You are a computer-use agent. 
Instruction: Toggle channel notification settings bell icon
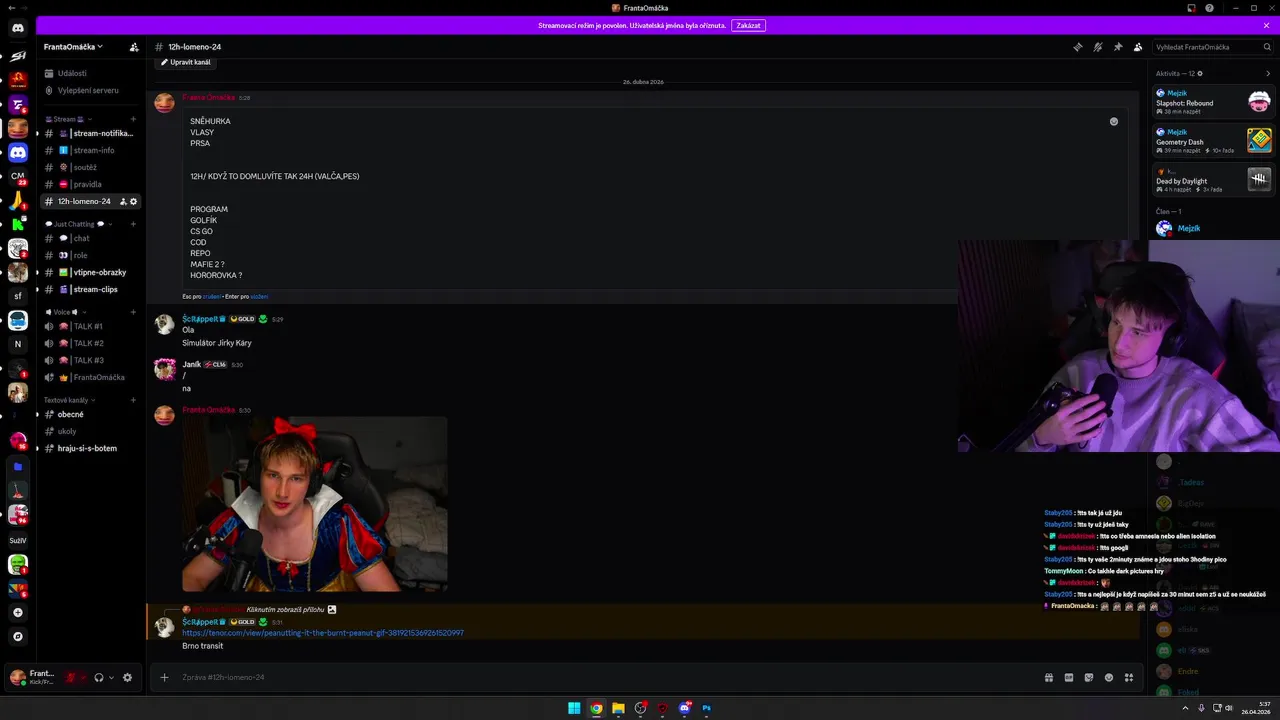pyautogui.click(x=1098, y=47)
